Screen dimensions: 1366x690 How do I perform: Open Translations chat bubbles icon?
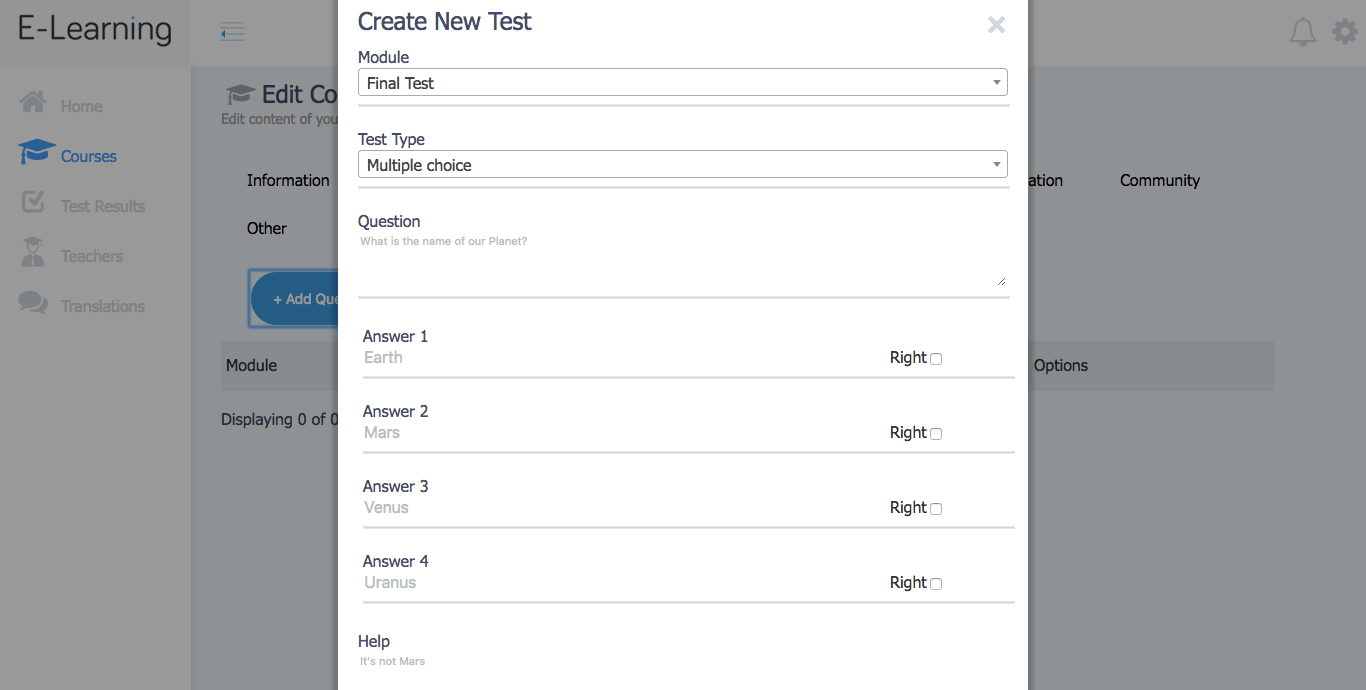click(33, 303)
